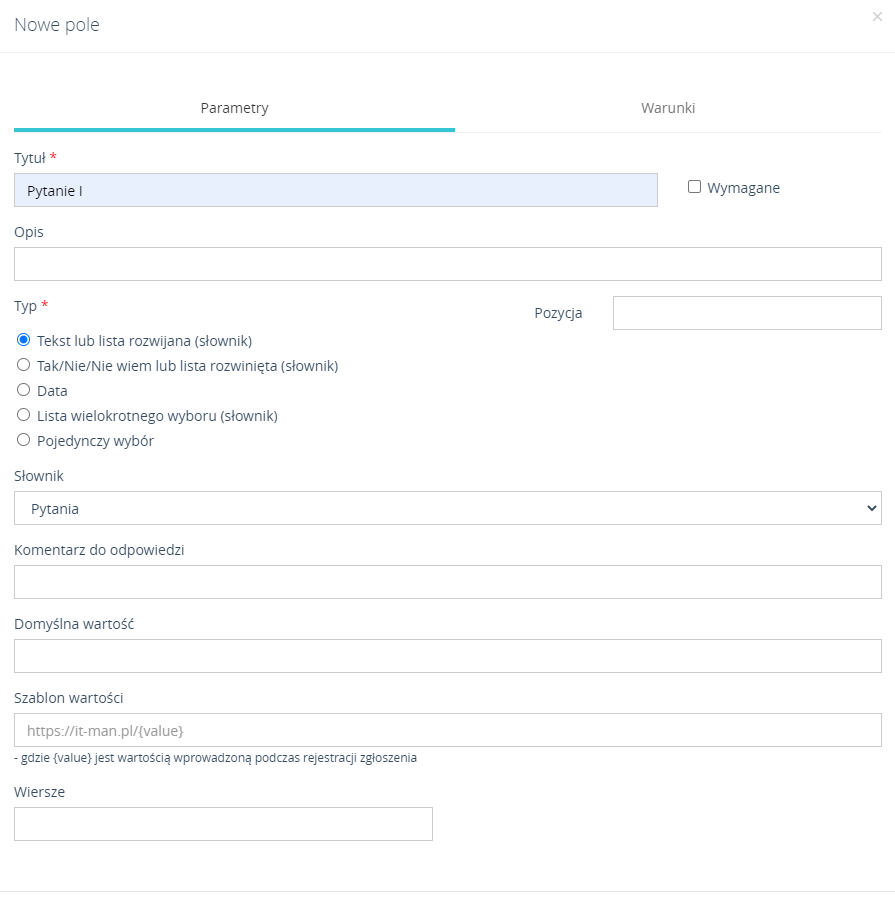The height and width of the screenshot is (897, 895).
Task: Click the Szablon wartości URL field
Action: tap(447, 730)
